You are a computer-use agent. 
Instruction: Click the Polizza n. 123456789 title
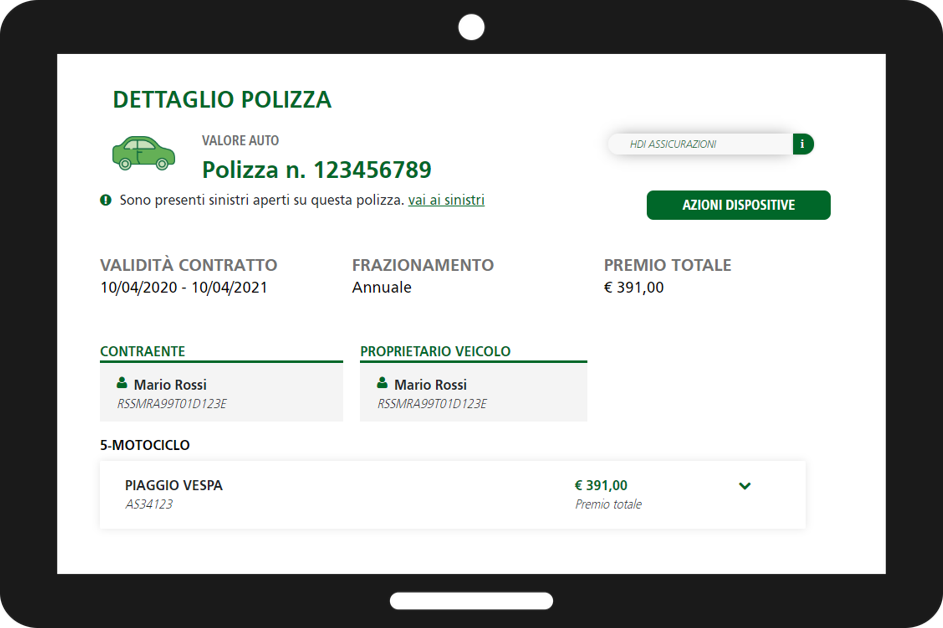click(x=316, y=169)
